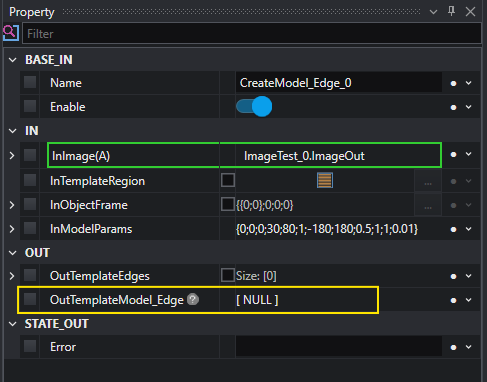Check the box left of Enable
The image size is (487, 382).
coord(30,106)
